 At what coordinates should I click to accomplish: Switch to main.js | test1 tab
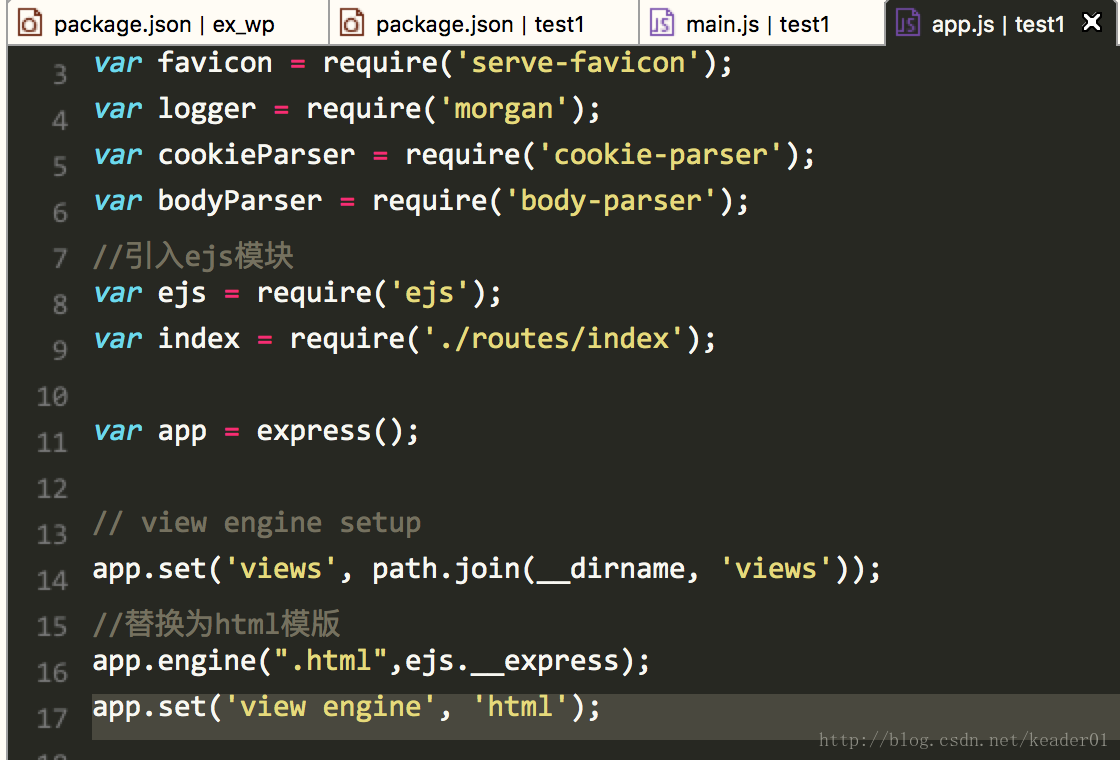[762, 24]
